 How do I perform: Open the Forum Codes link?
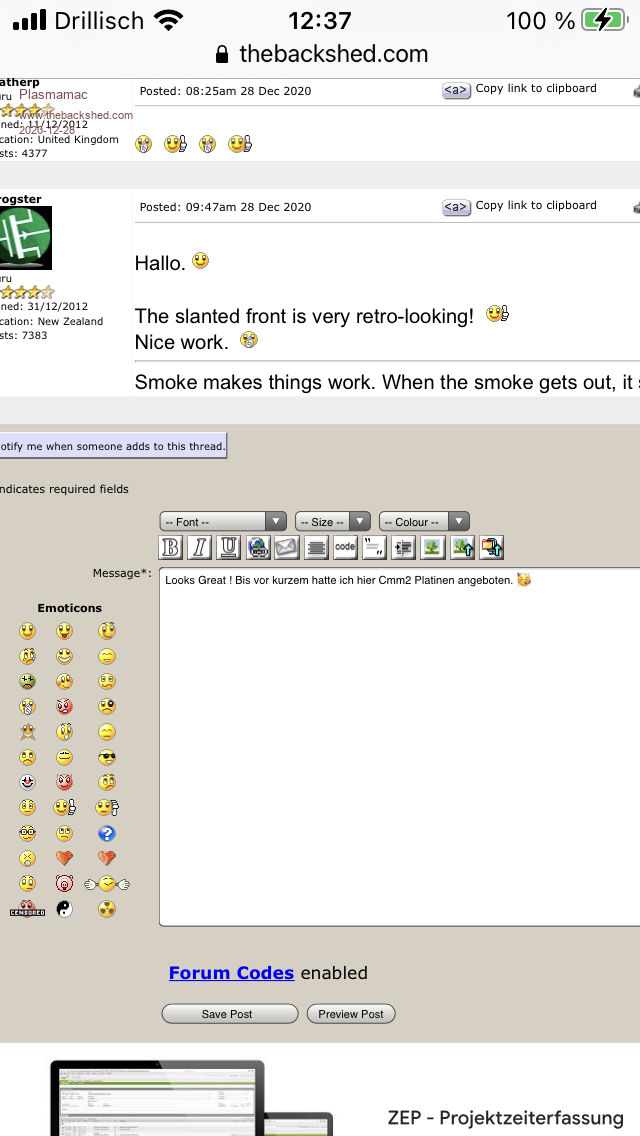[231, 973]
